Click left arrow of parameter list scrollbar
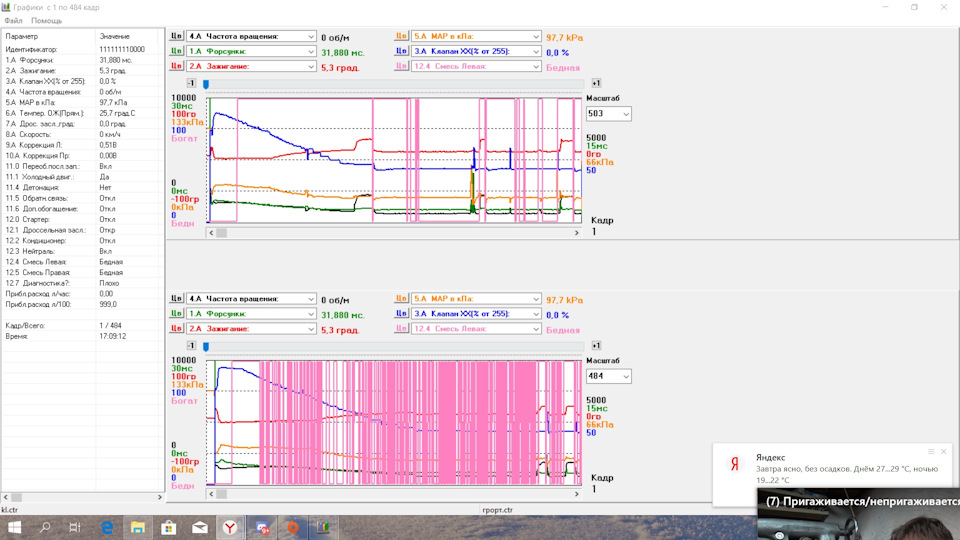Viewport: 960px width, 540px height. pos(6,497)
